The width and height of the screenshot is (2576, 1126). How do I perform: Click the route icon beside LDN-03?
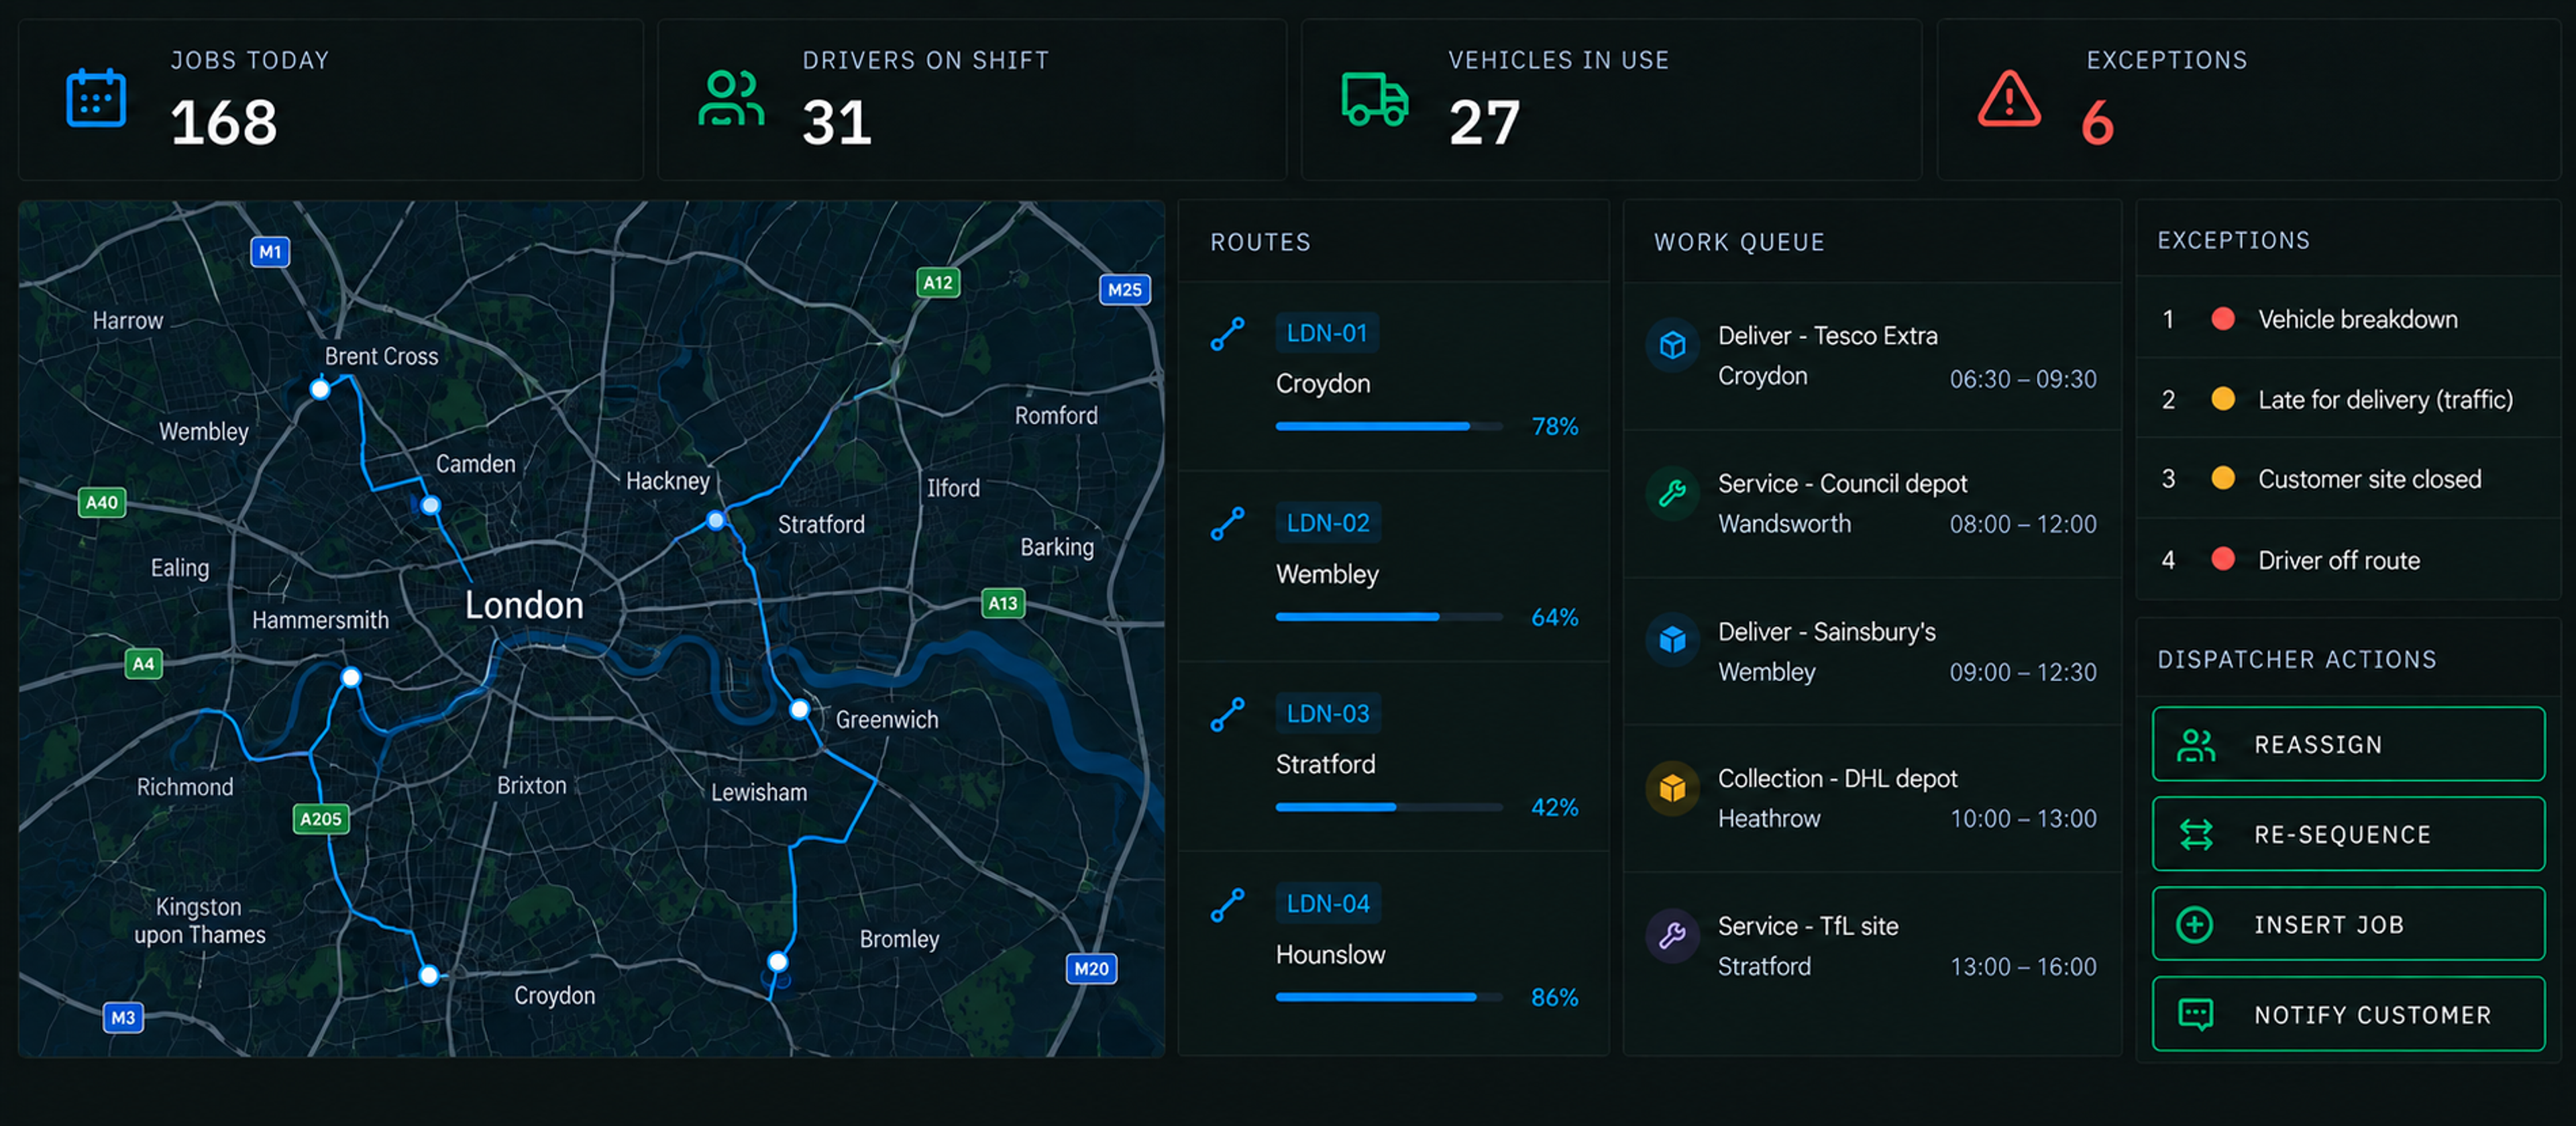coord(1227,715)
